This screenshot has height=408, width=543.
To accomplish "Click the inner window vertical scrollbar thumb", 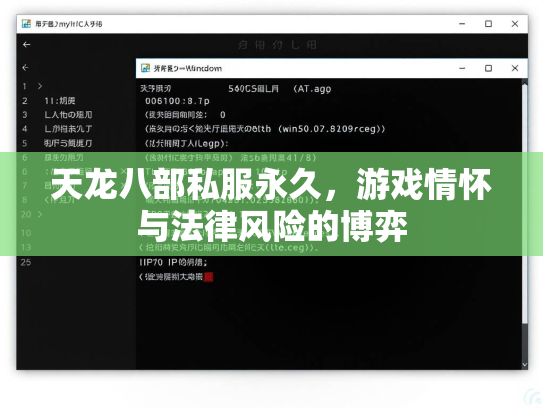I will pos(525,204).
